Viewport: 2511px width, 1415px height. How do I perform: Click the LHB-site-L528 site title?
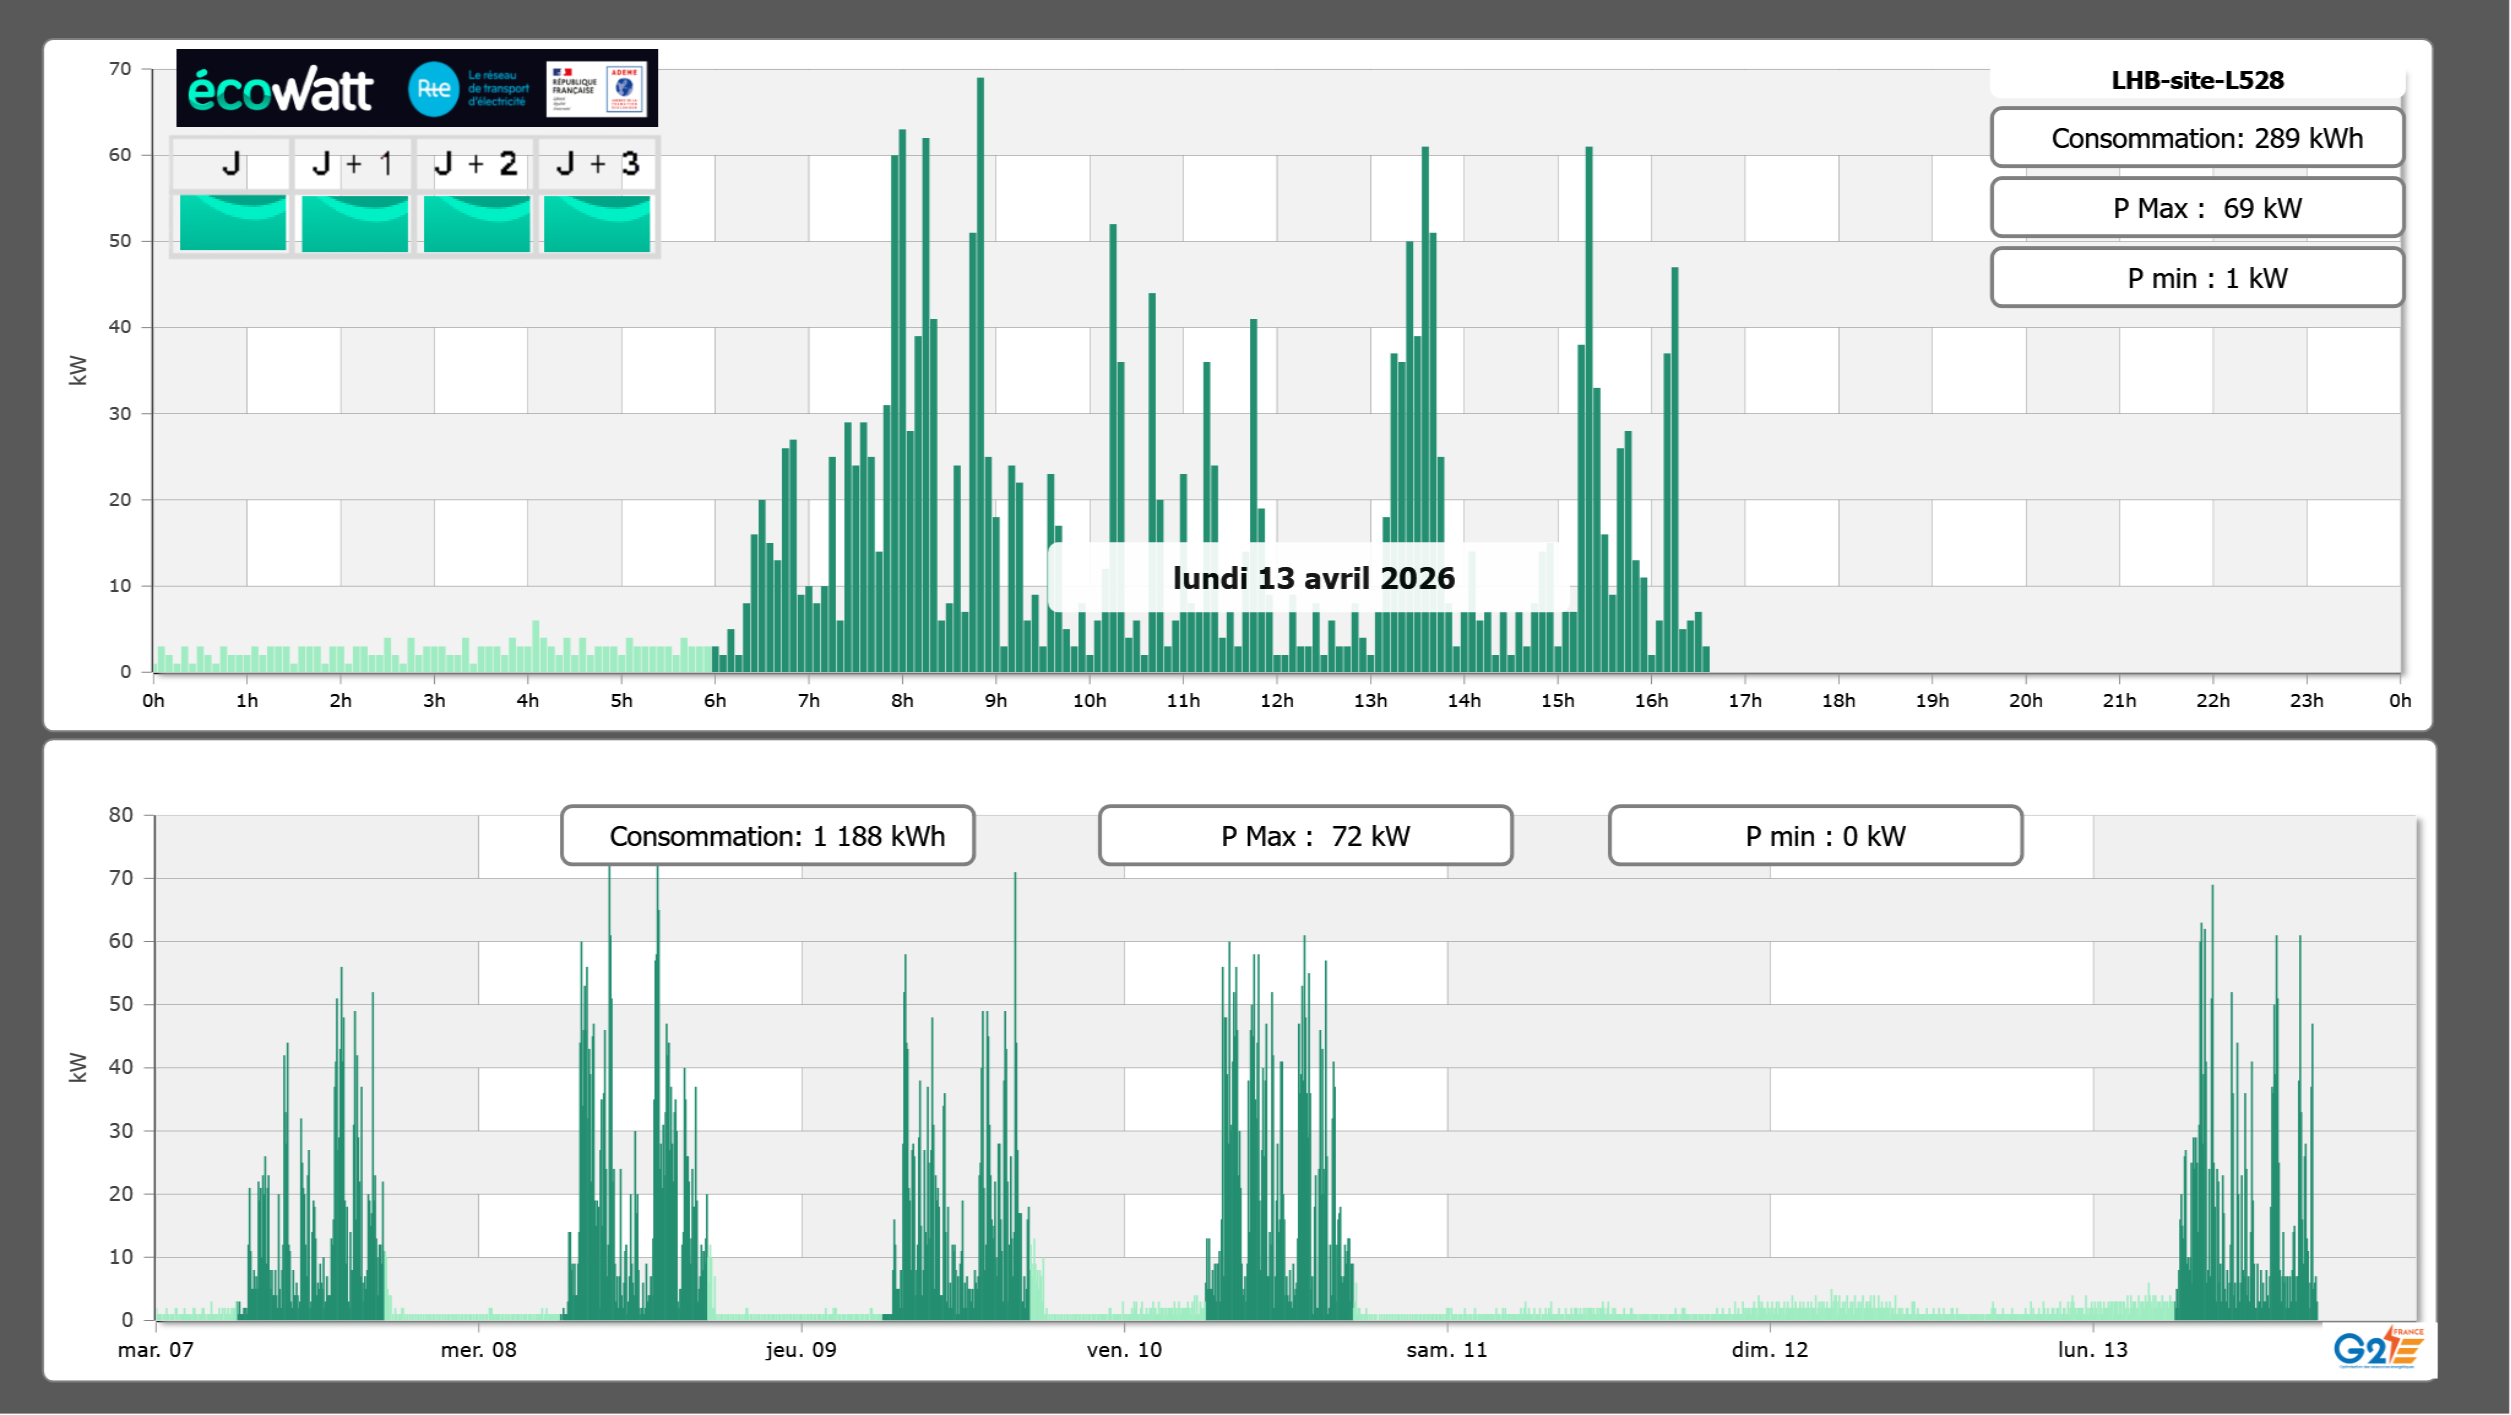(x=2197, y=80)
